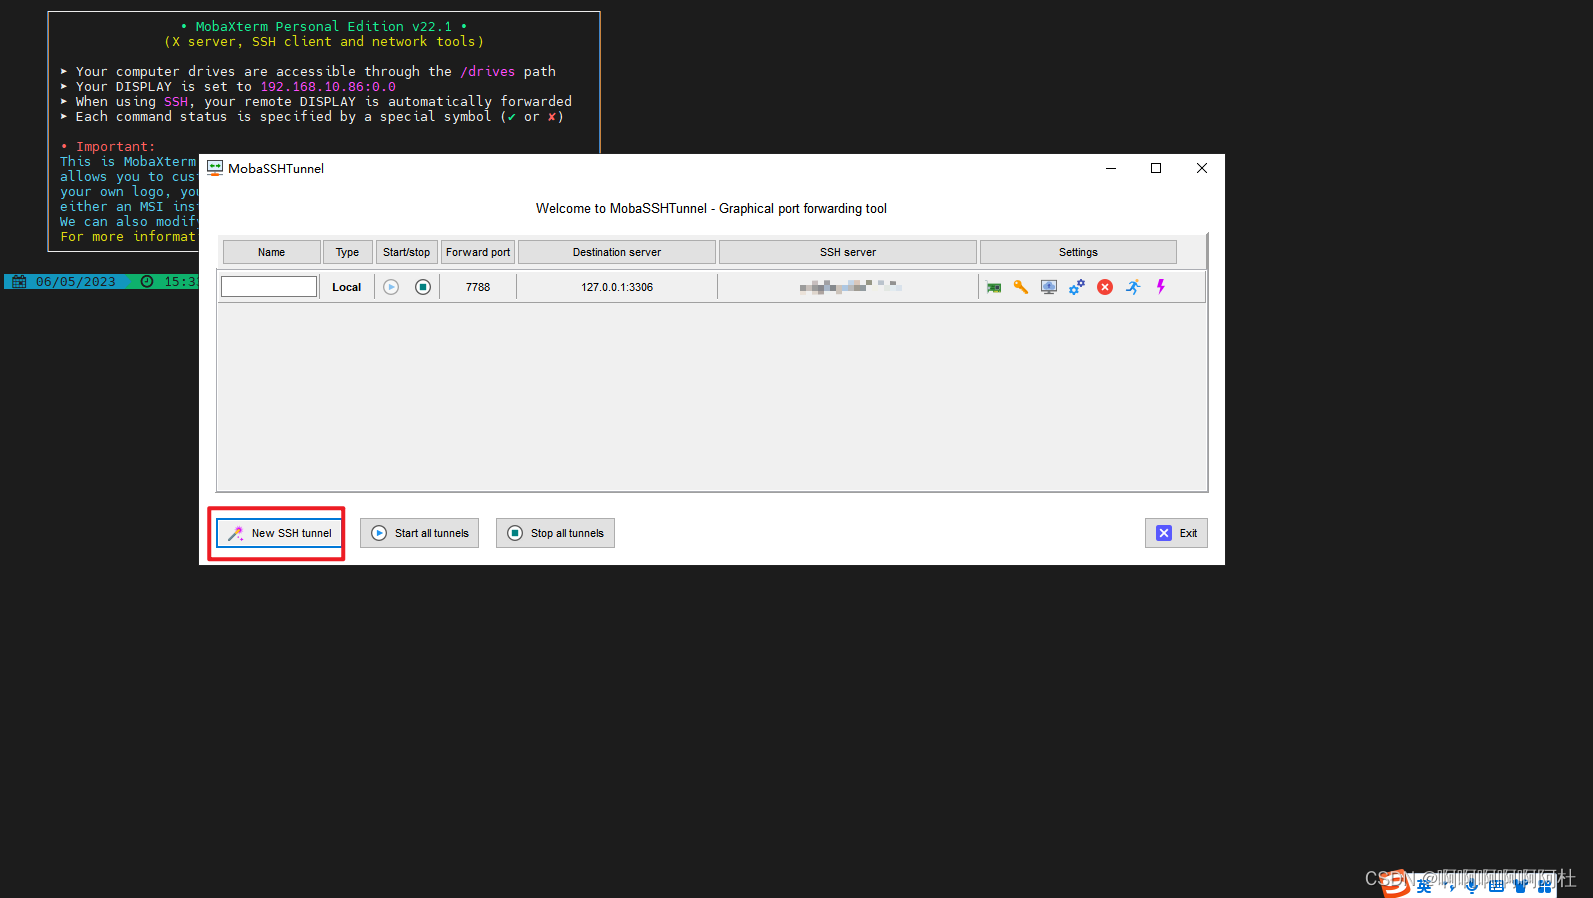
Task: Click the Type column header
Action: pyautogui.click(x=347, y=252)
